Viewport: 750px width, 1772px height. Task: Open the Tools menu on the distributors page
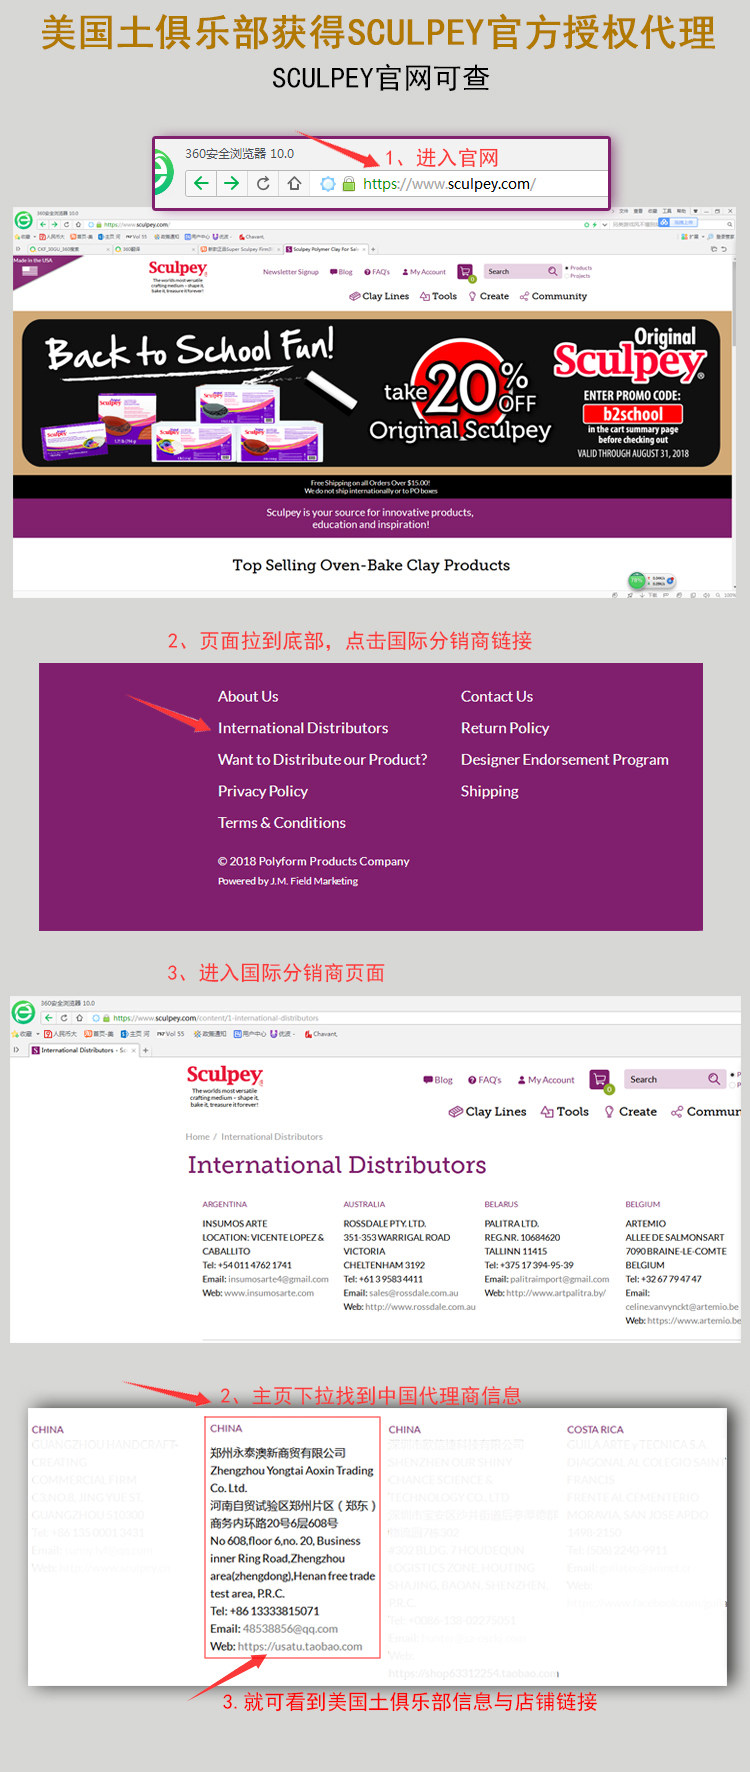click(564, 1111)
